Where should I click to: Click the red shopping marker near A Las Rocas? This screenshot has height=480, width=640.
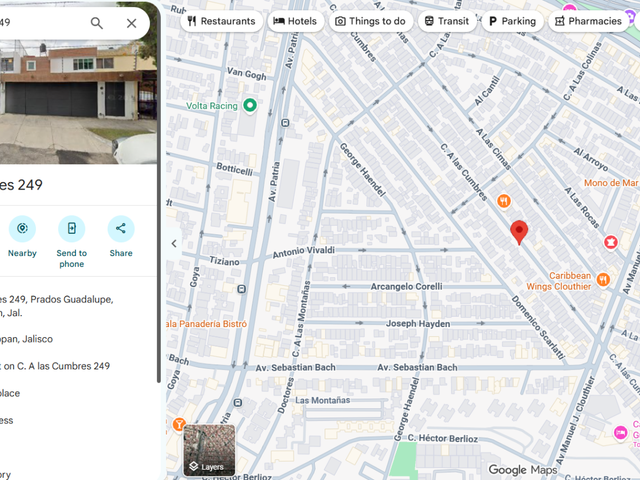pos(611,242)
